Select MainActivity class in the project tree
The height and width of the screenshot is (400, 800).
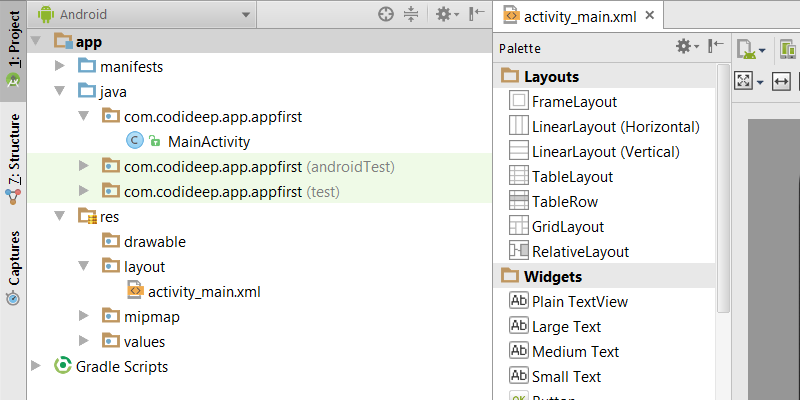point(208,142)
